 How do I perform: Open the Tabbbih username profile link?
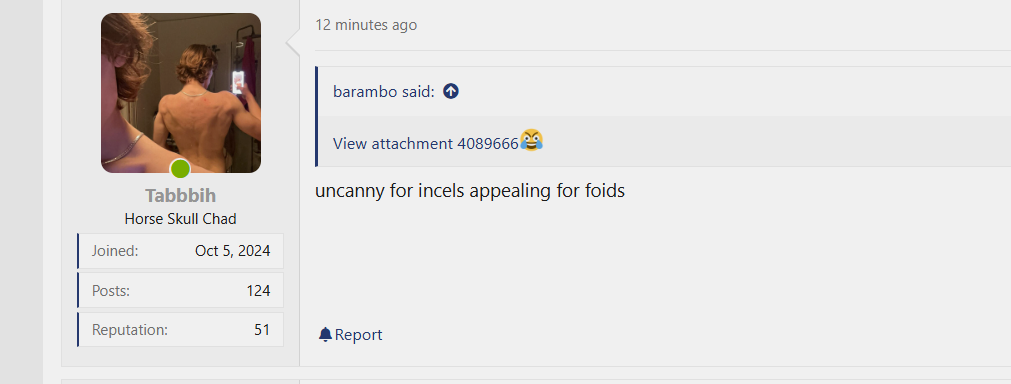point(181,195)
